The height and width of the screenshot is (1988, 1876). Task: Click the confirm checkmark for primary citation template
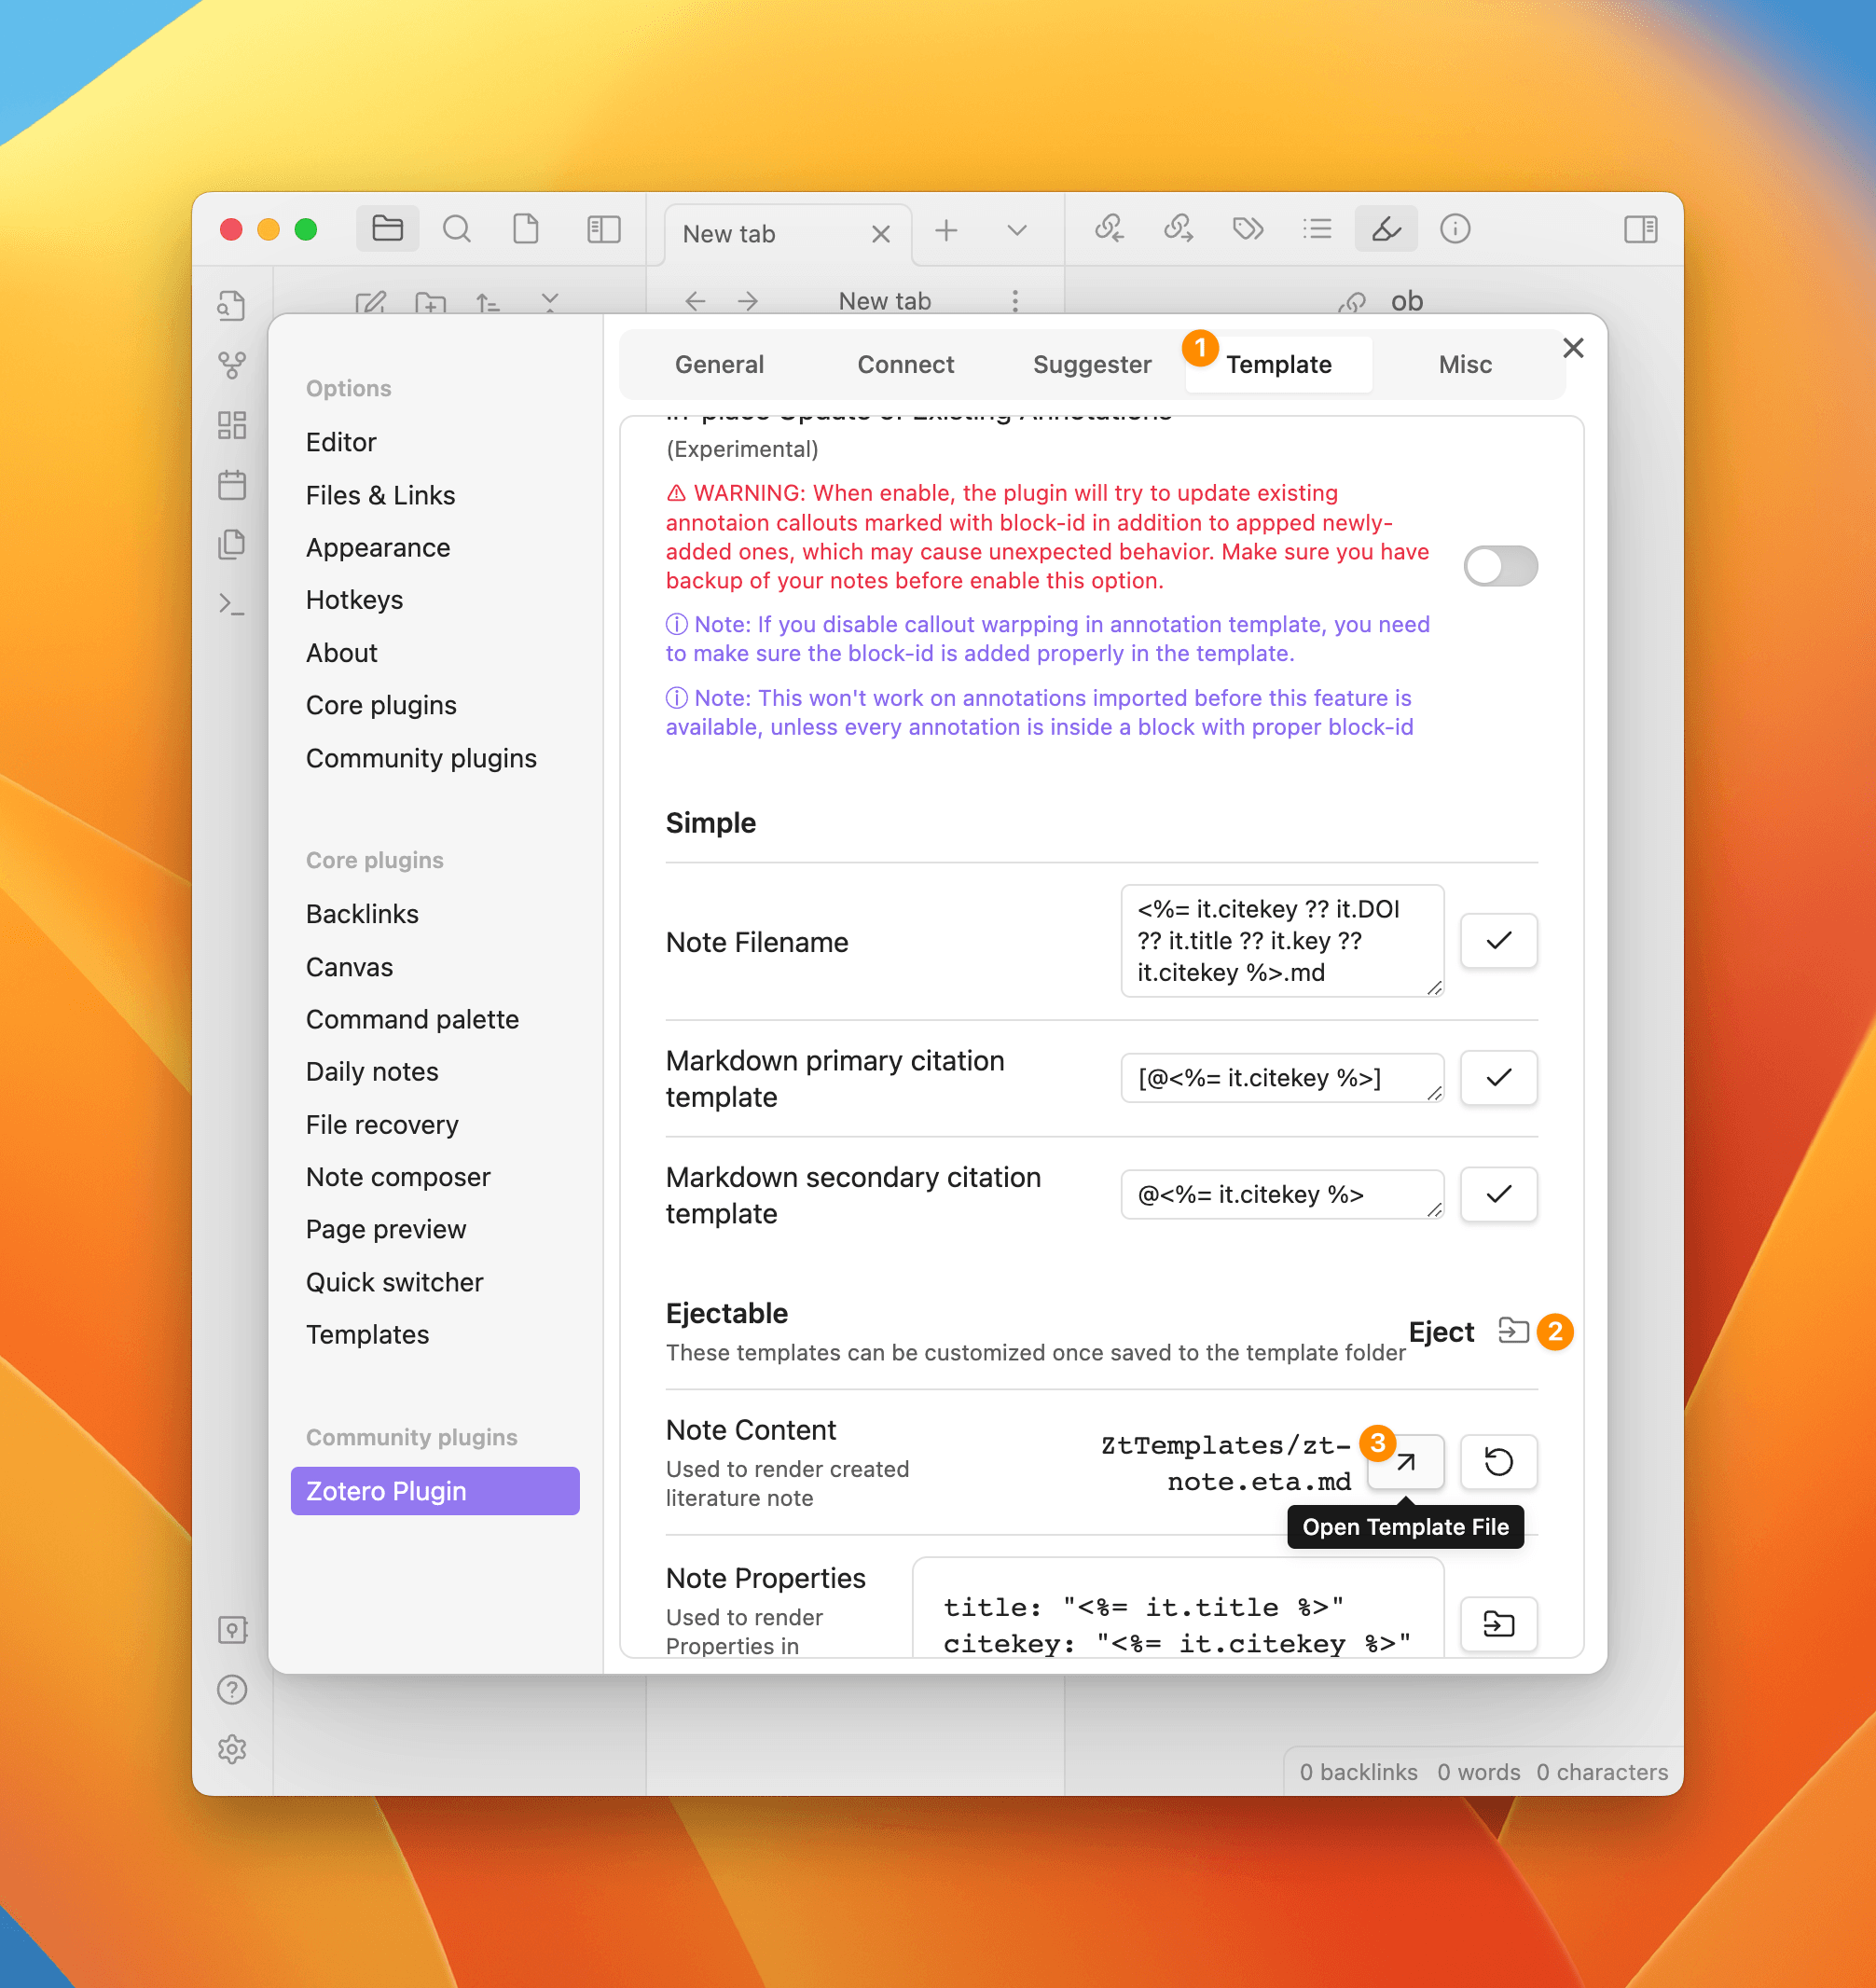1498,1078
